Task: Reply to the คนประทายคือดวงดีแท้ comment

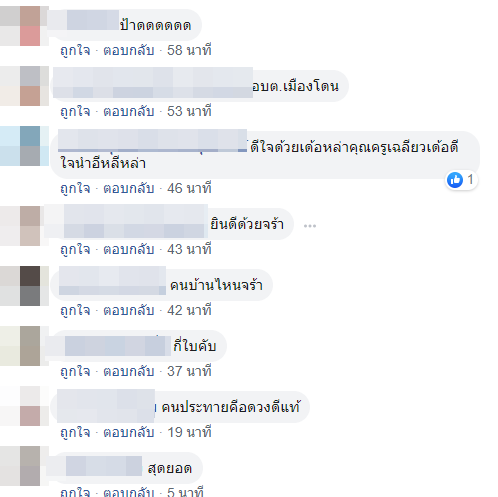Action: tap(129, 432)
